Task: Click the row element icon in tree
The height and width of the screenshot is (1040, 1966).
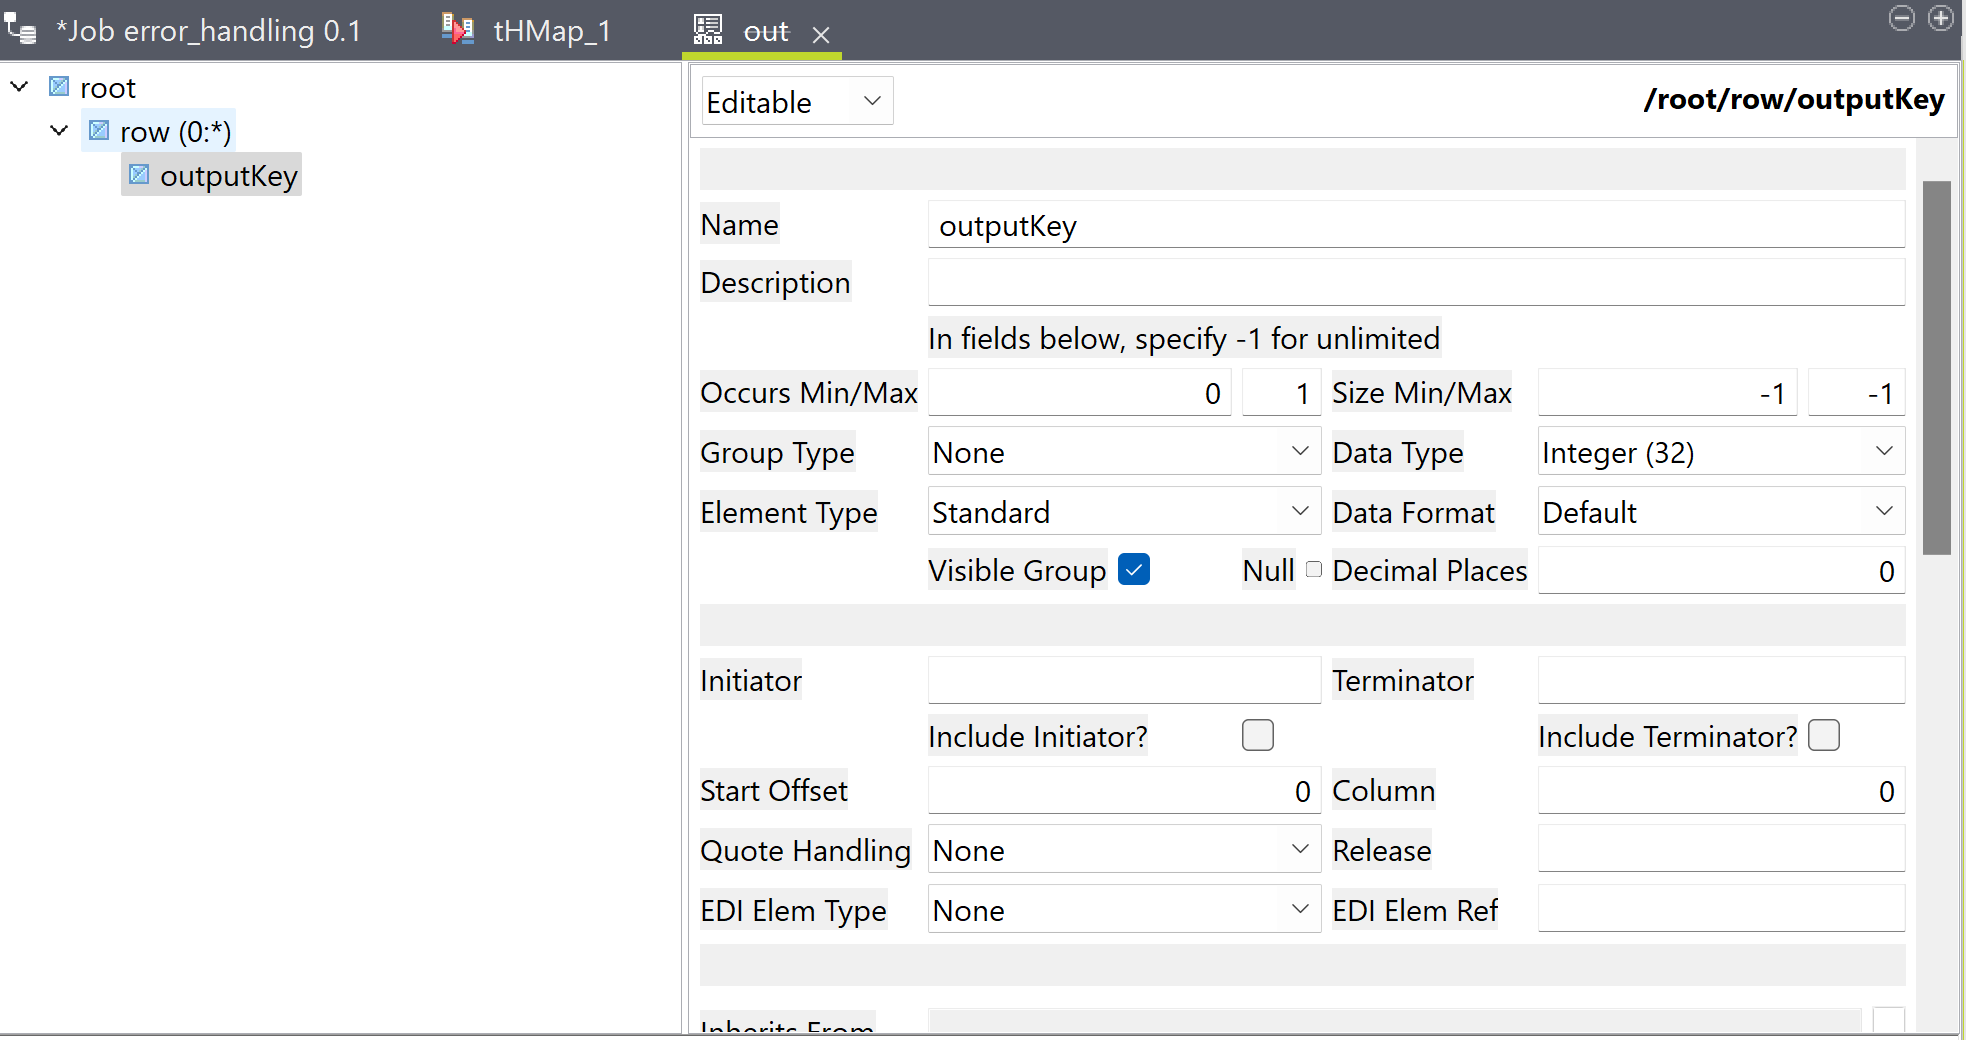Action: click(99, 131)
